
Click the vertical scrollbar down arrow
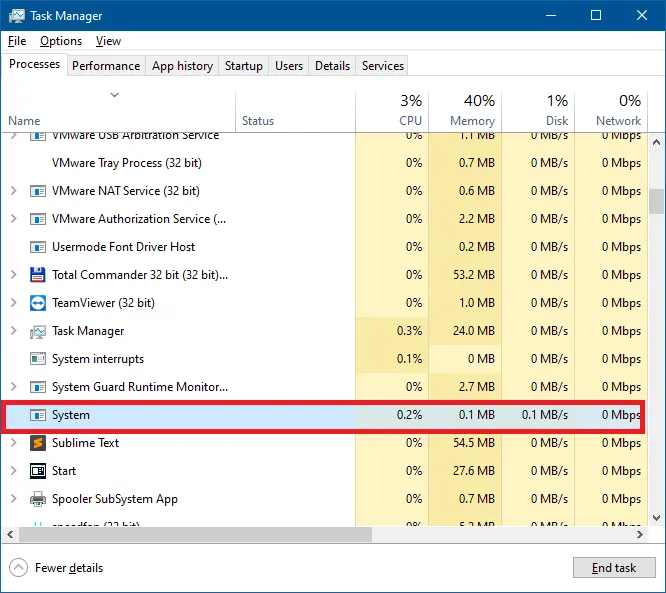(656, 518)
